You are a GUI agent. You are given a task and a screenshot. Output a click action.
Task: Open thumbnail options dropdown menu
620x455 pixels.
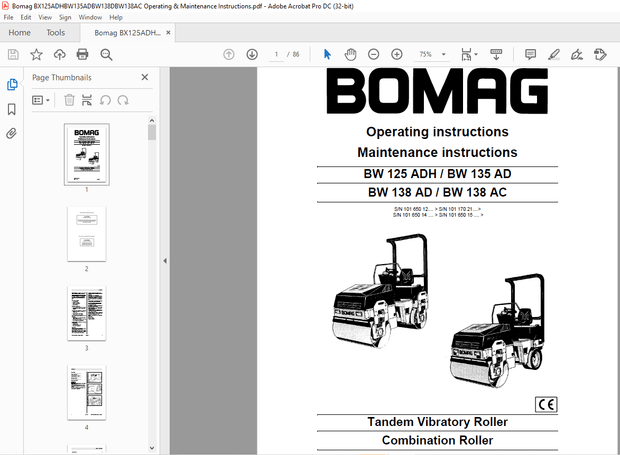click(41, 100)
